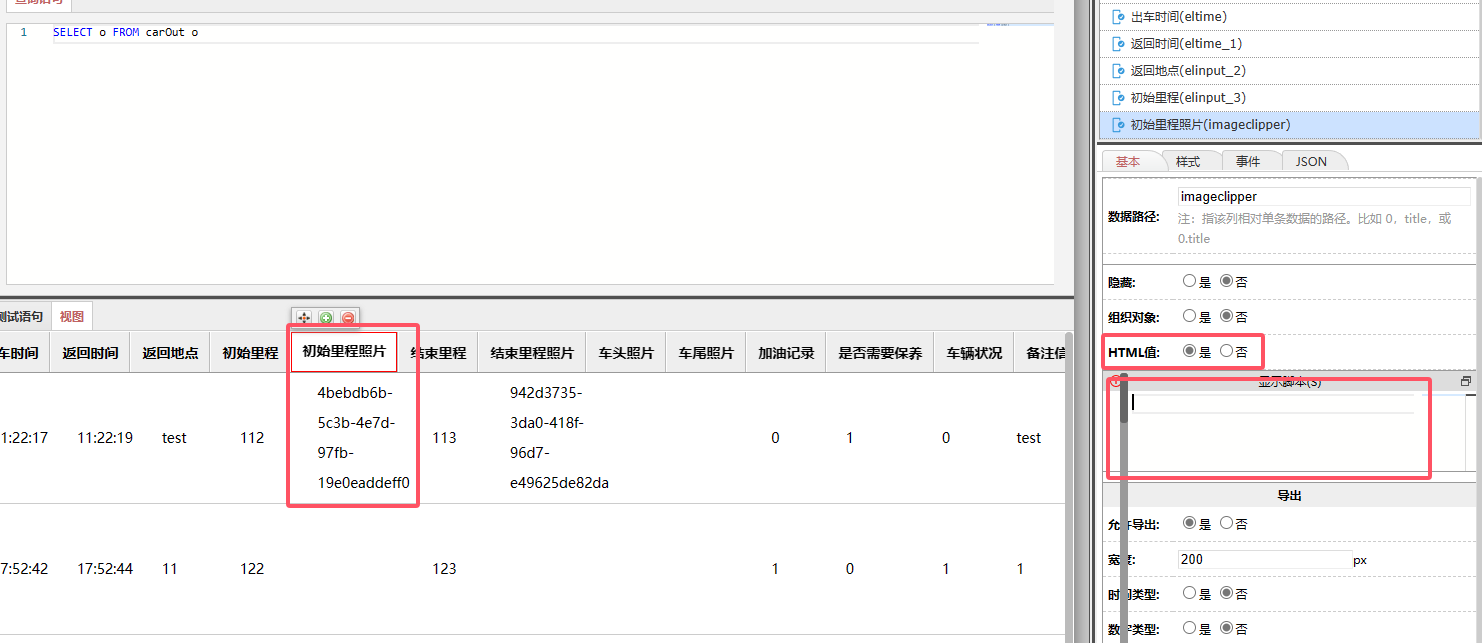The image size is (1482, 643).
Task: Click the 122 initial mileage cell
Action: tap(252, 569)
